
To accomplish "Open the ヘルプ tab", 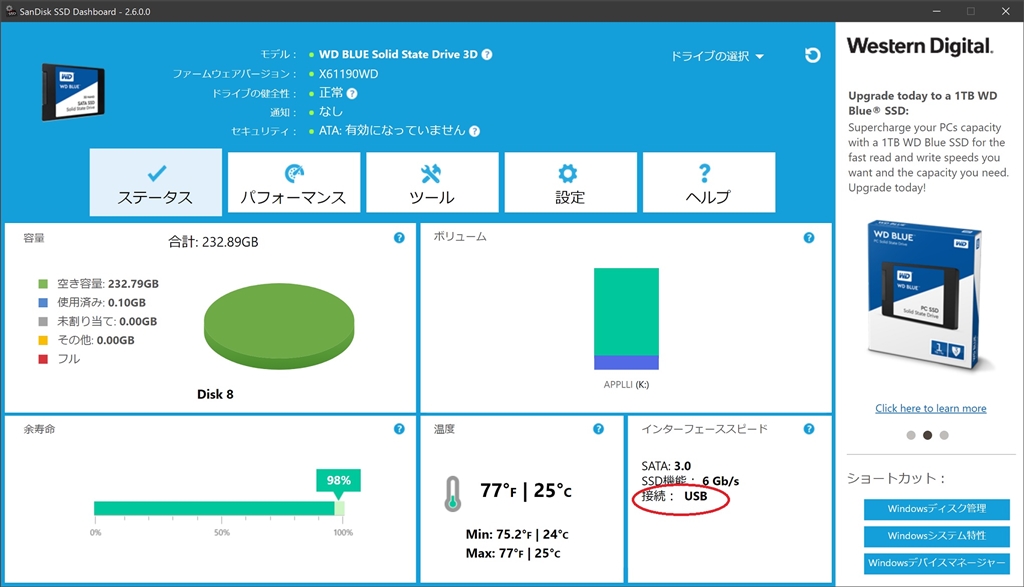I will pos(709,182).
